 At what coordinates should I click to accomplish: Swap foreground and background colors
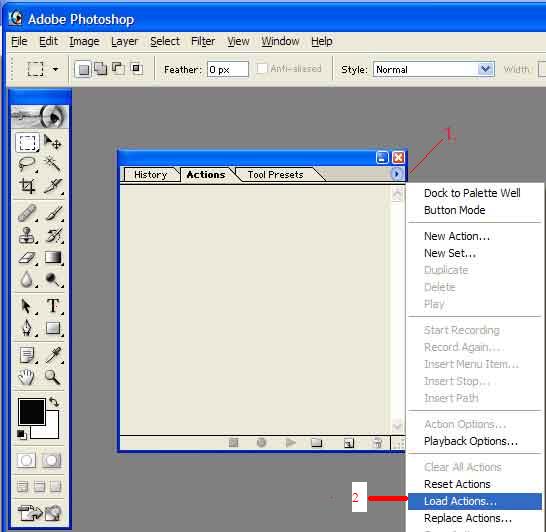click(54, 402)
